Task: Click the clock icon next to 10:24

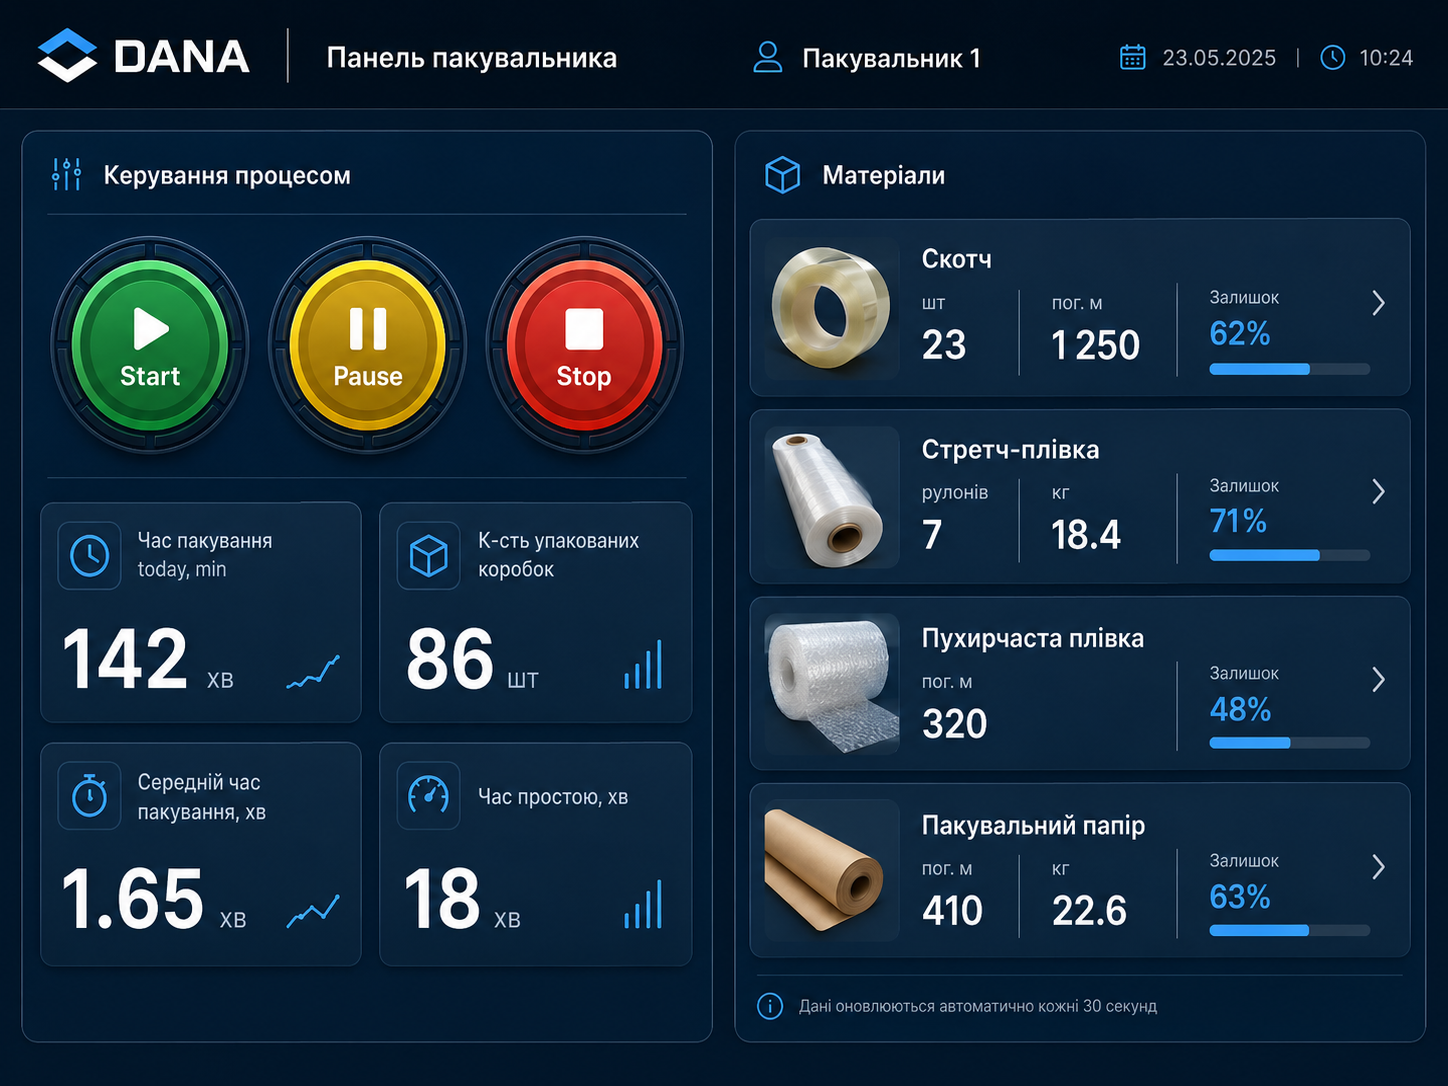Action: point(1332,57)
